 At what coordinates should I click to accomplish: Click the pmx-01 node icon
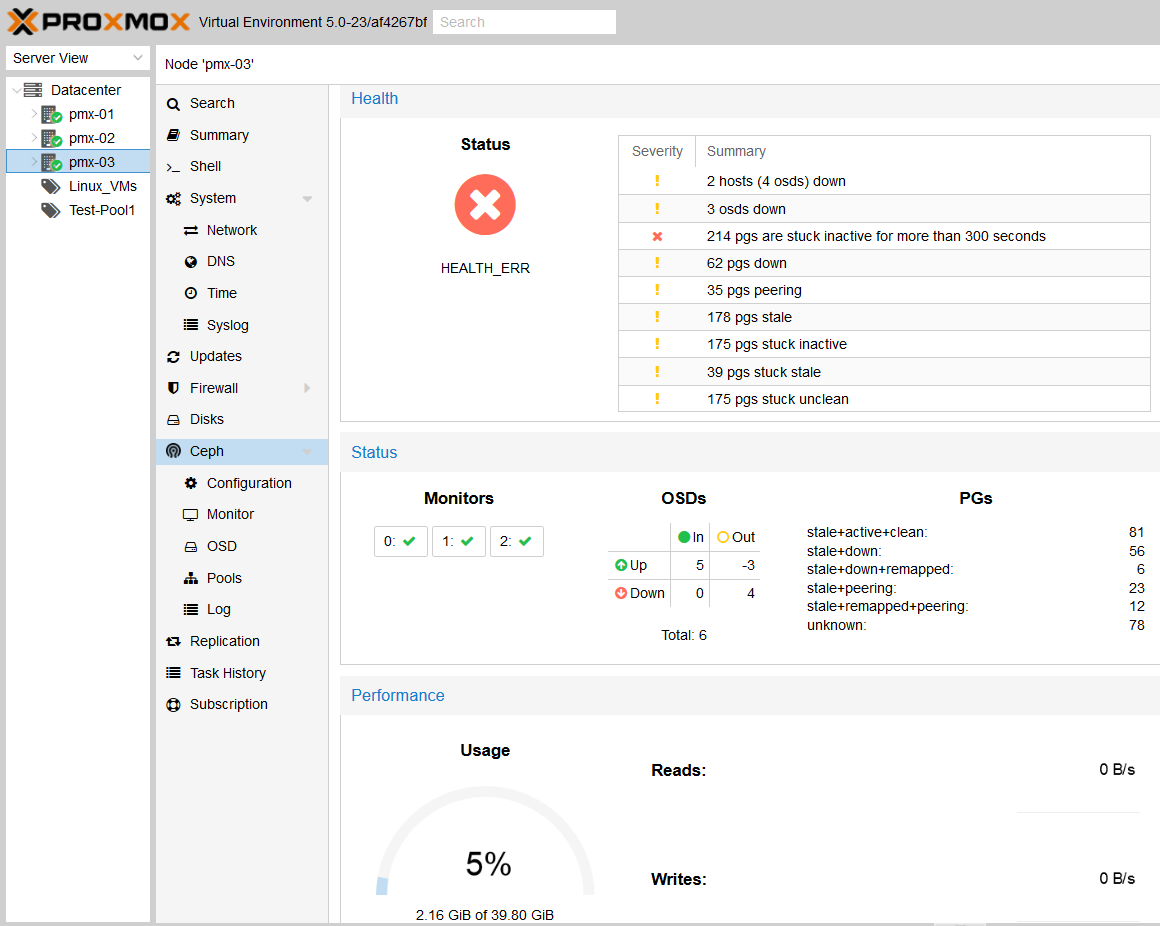pyautogui.click(x=51, y=115)
